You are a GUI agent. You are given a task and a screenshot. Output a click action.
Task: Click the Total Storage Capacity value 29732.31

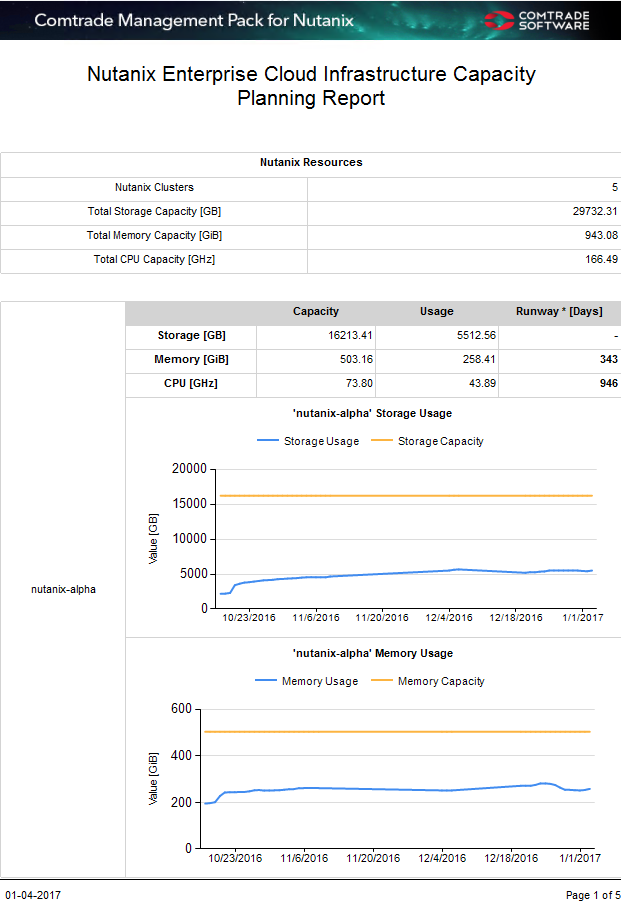588,211
